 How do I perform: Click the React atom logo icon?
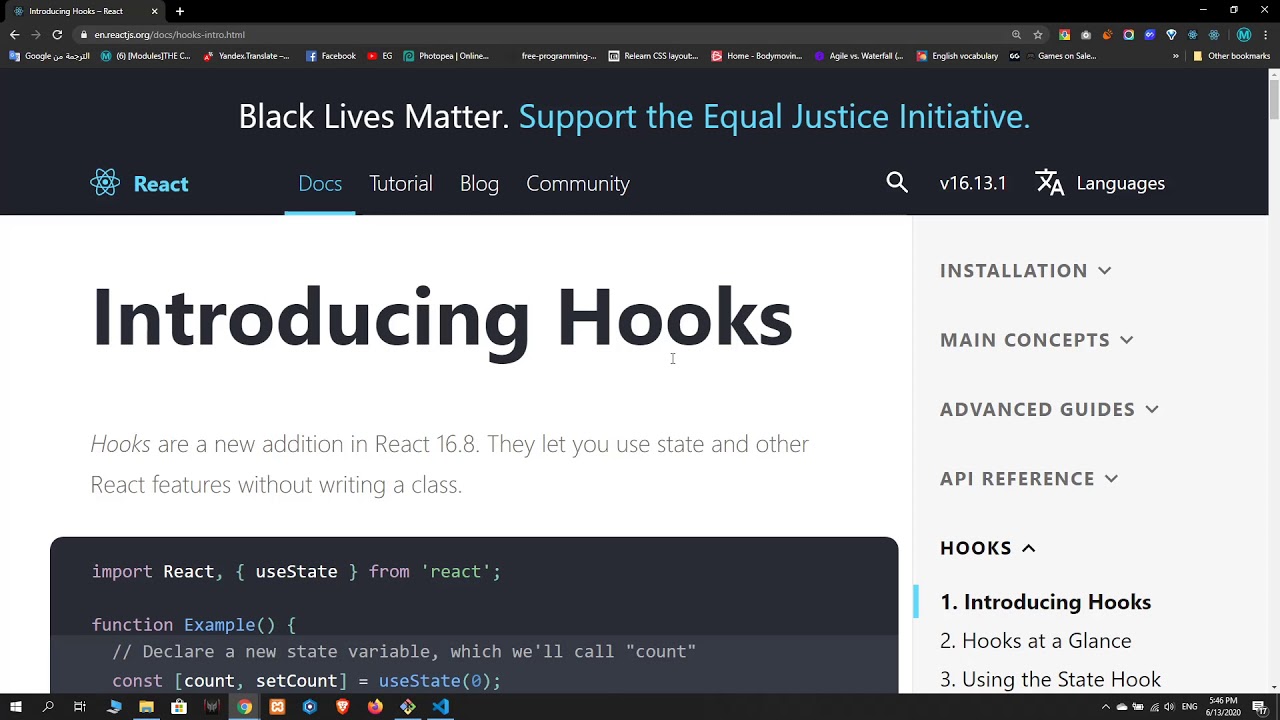pyautogui.click(x=105, y=183)
